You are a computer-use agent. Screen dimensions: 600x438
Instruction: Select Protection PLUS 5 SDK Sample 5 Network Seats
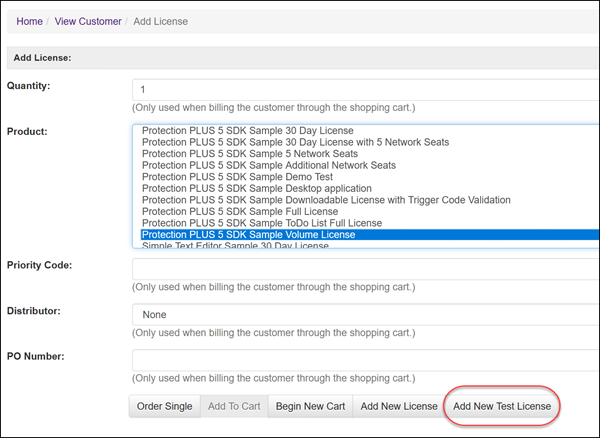[370, 153]
